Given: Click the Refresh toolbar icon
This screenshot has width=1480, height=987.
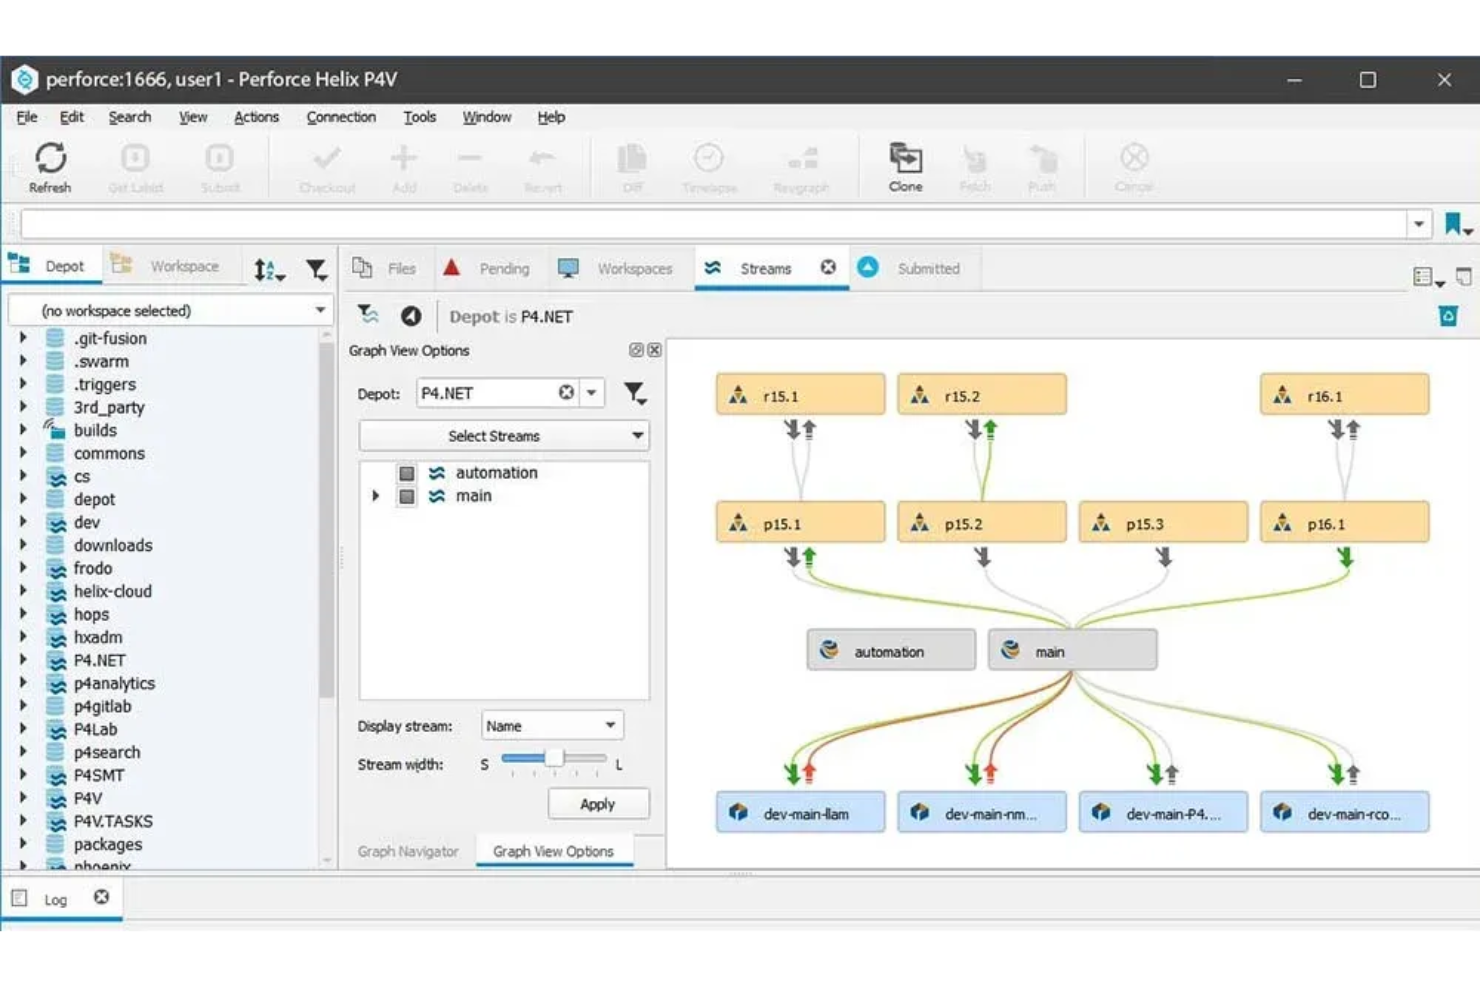Looking at the screenshot, I should pos(50,166).
